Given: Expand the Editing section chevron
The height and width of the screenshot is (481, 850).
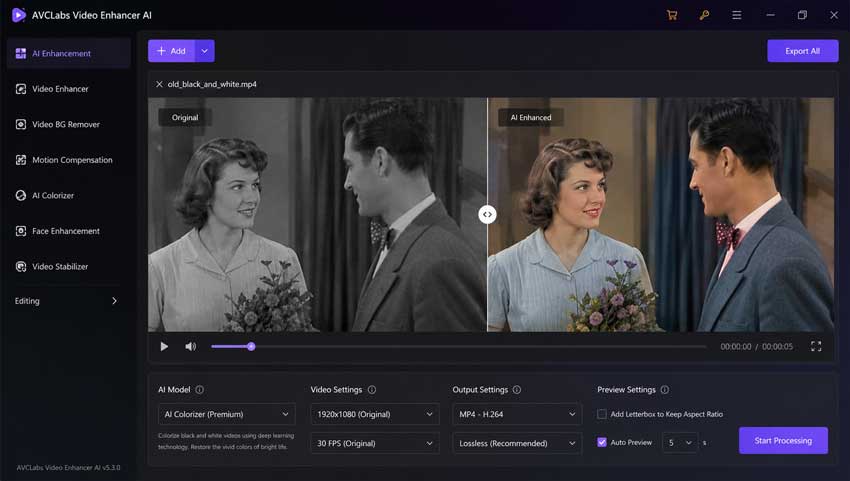Looking at the screenshot, I should click(114, 301).
